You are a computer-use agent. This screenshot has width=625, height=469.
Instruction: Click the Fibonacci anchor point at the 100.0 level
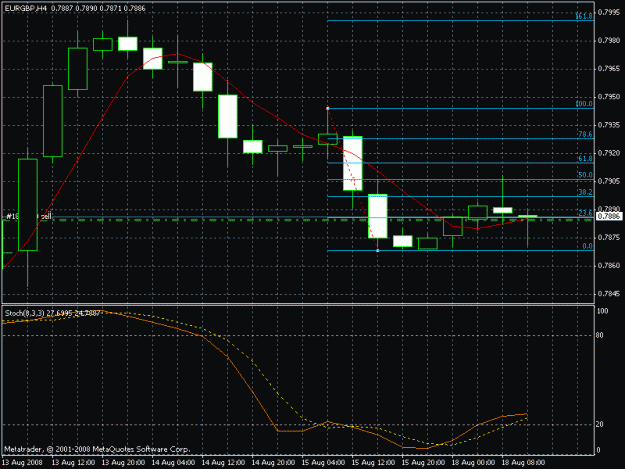coord(328,108)
